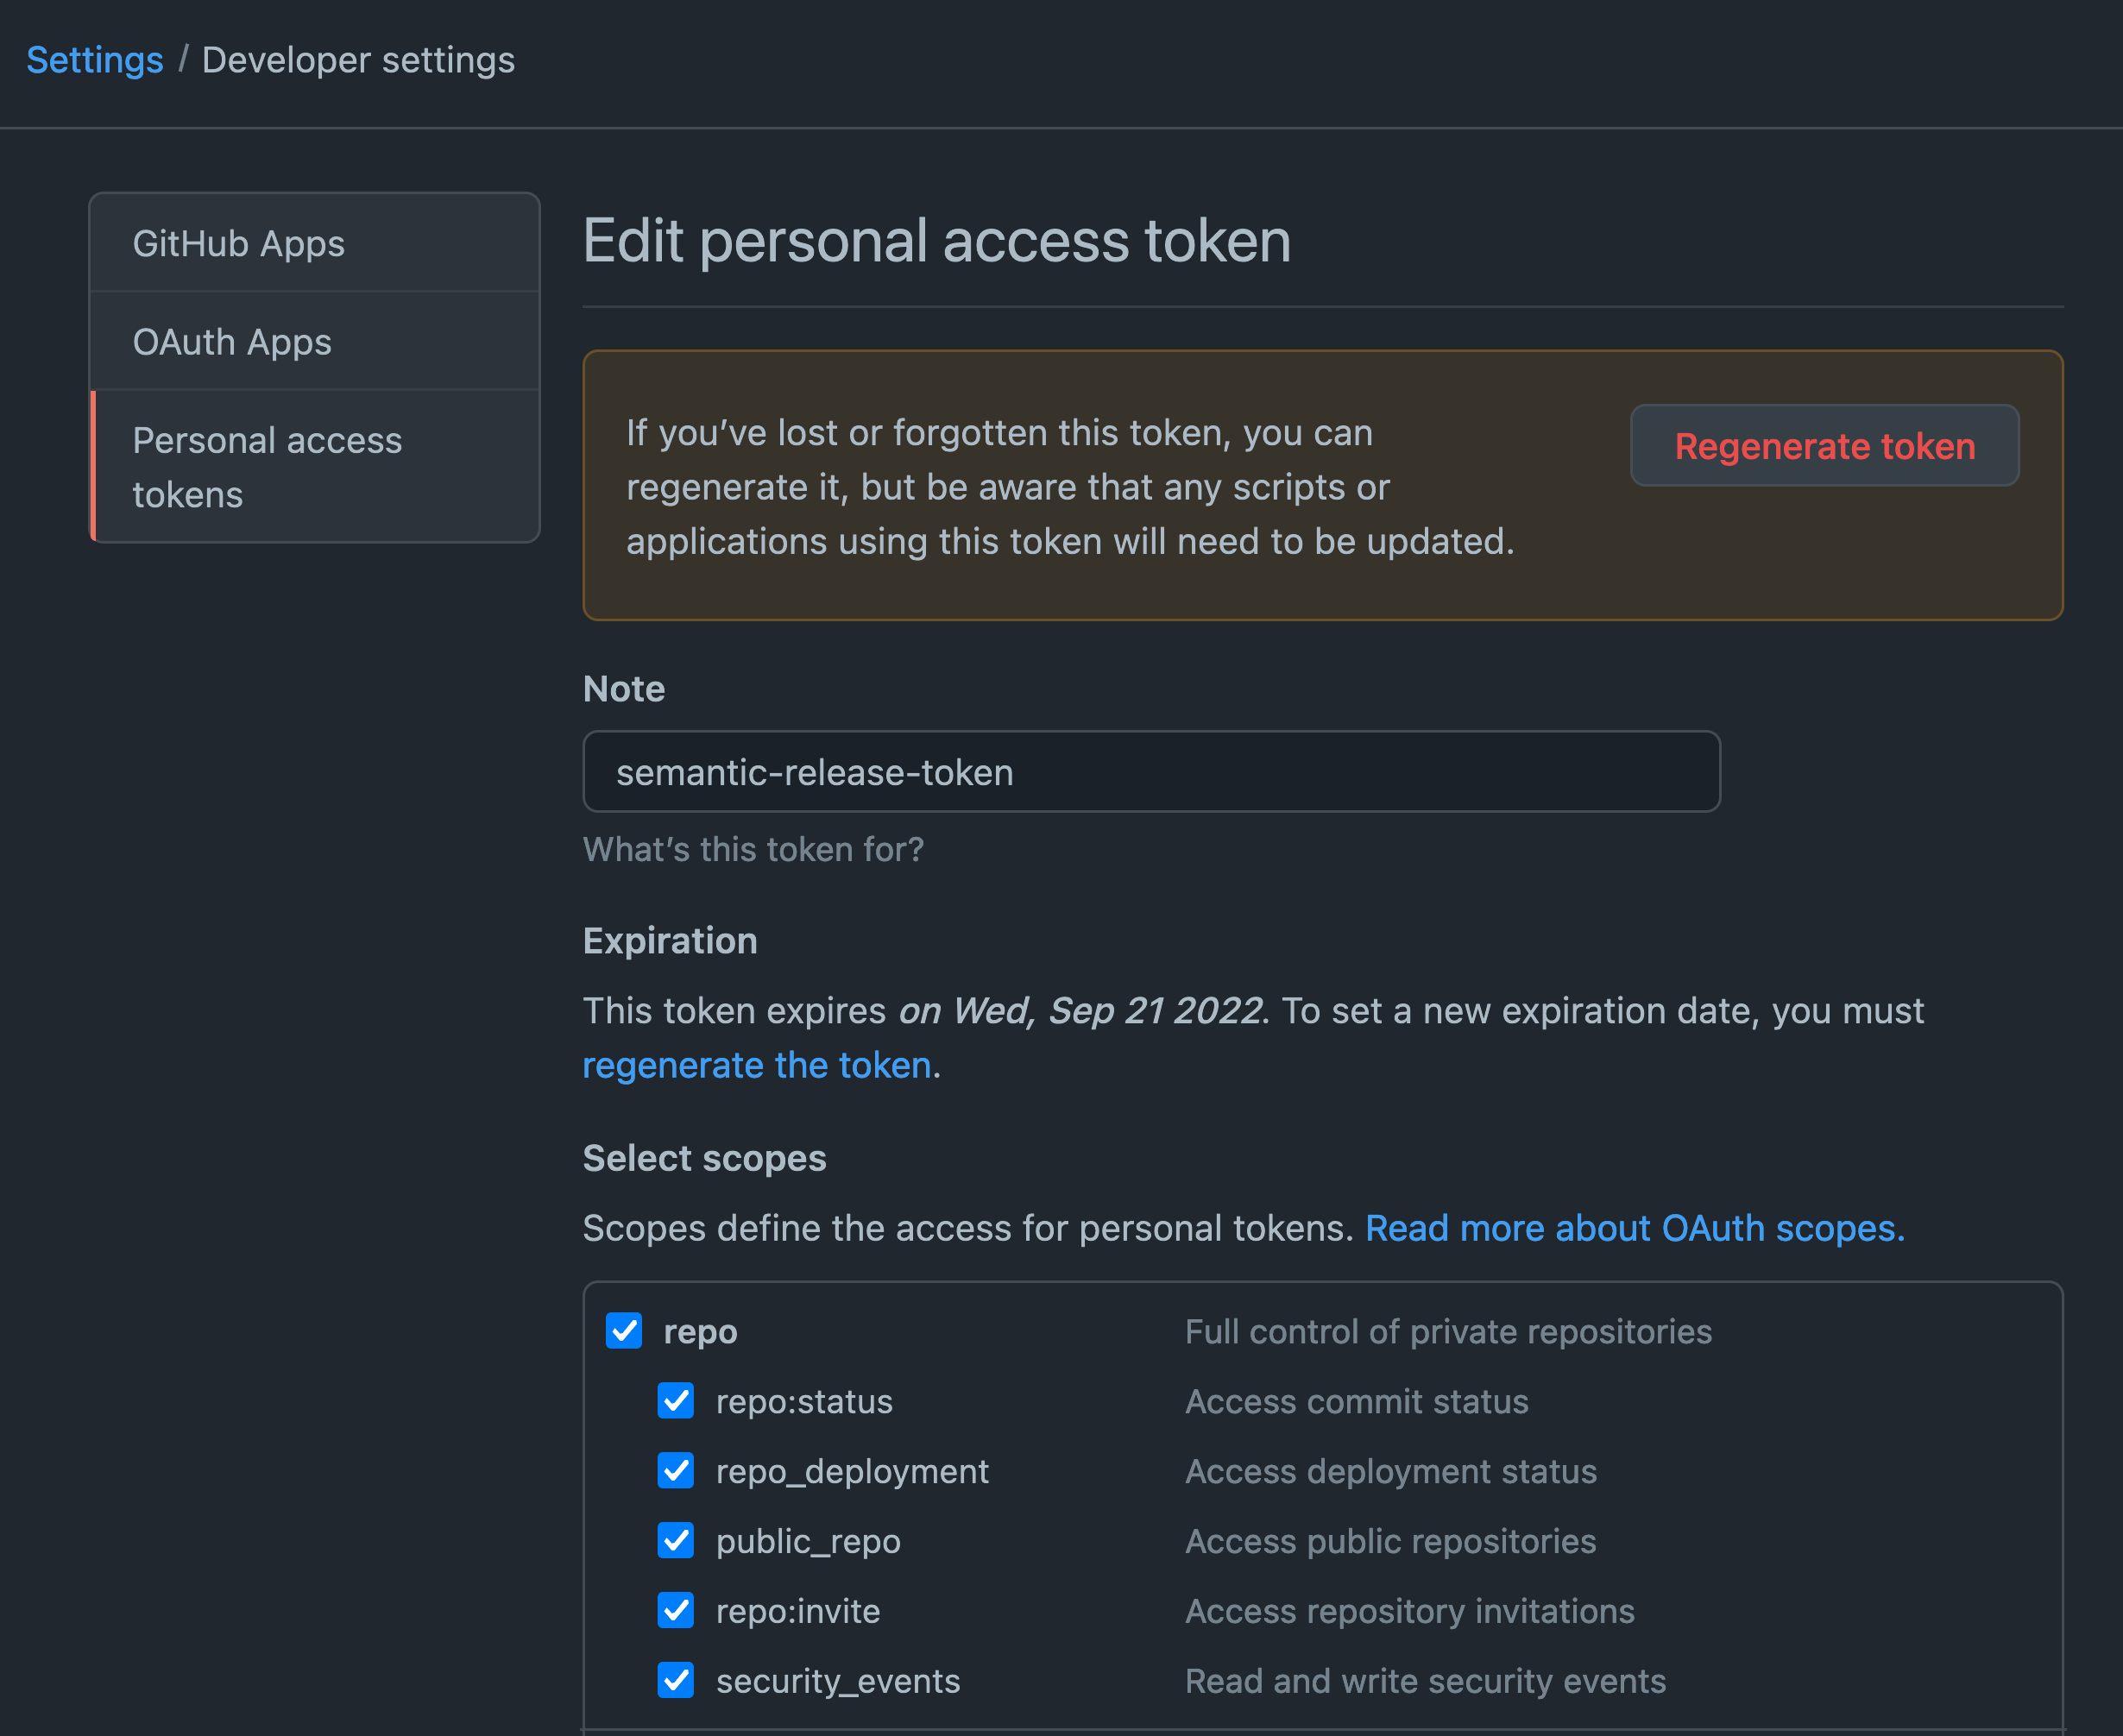Select Personal access tokens in sidebar
This screenshot has width=2123, height=1736.
click(267, 466)
